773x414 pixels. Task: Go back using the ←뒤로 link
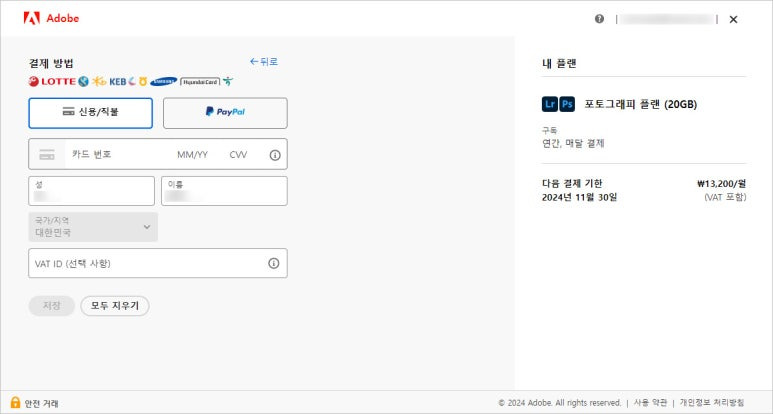(x=264, y=62)
